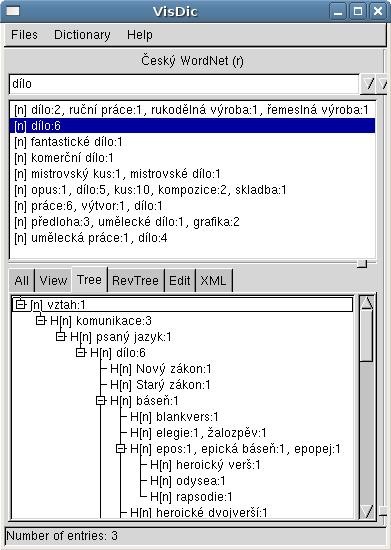The image size is (391, 550).
Task: Select heroický verš:1 in the tree
Action: pyautogui.click(x=205, y=465)
